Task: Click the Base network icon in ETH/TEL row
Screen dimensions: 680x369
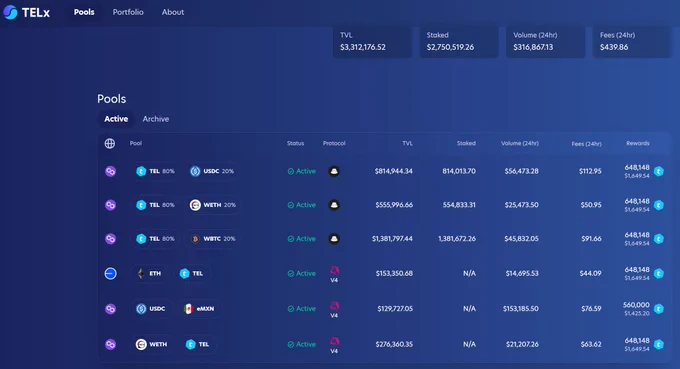Action: [110, 274]
